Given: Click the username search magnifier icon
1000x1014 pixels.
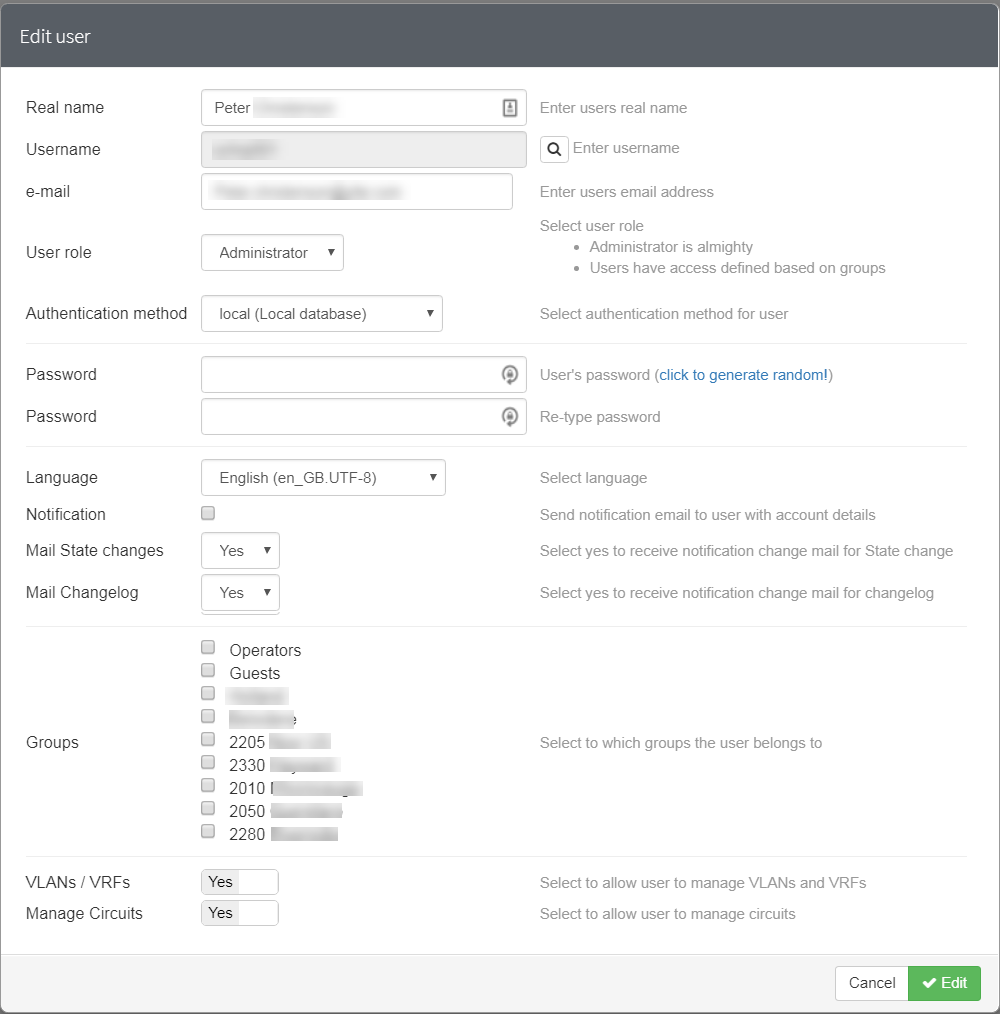Looking at the screenshot, I should pyautogui.click(x=554, y=148).
